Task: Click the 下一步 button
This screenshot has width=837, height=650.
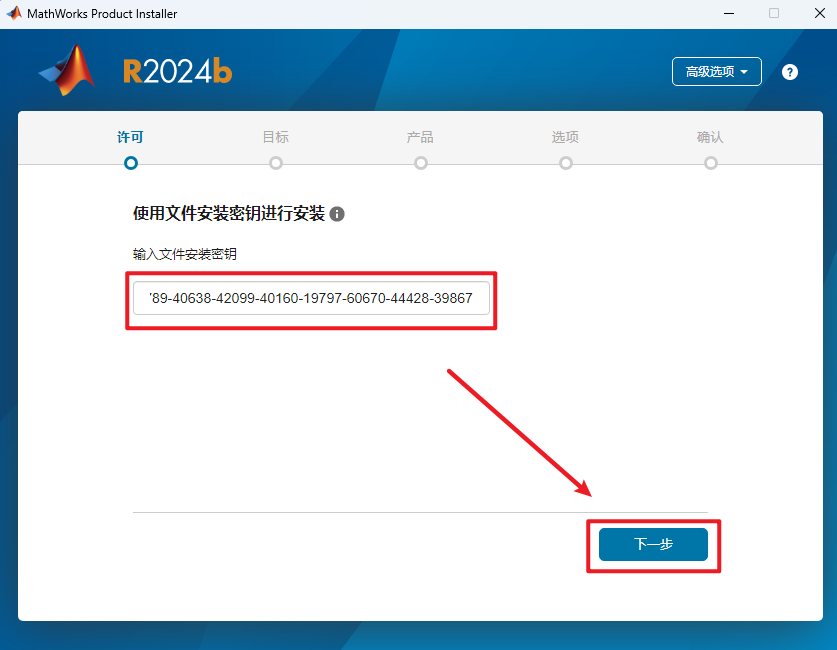Action: coord(653,544)
